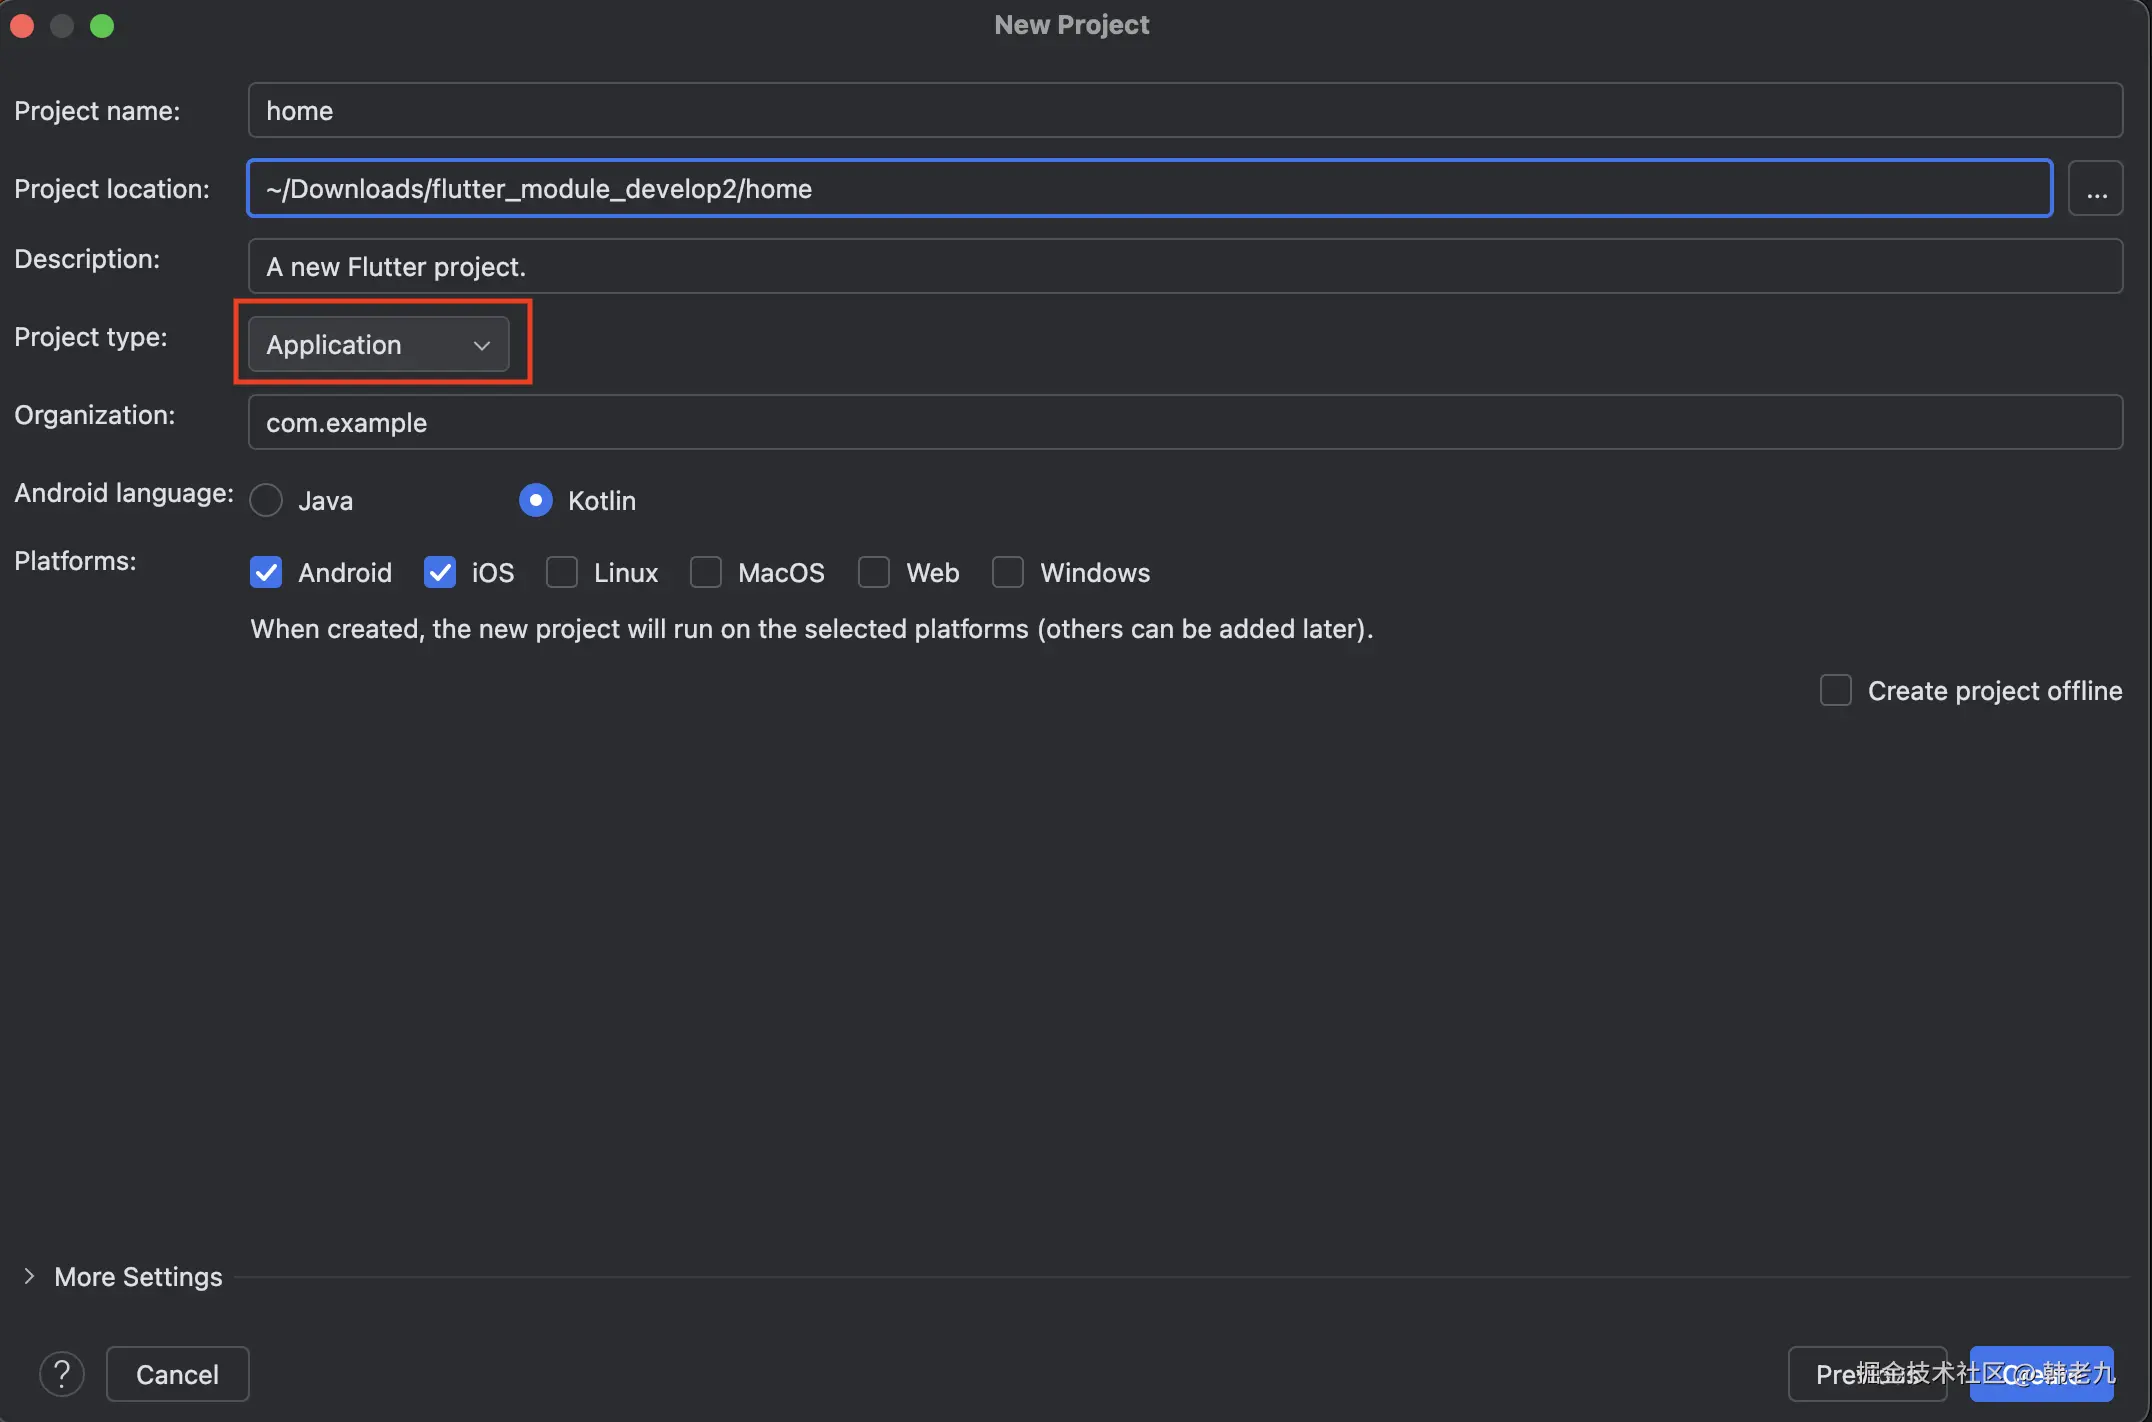The image size is (2152, 1422).
Task: Select Kotlin as the Android language
Action: 536,500
